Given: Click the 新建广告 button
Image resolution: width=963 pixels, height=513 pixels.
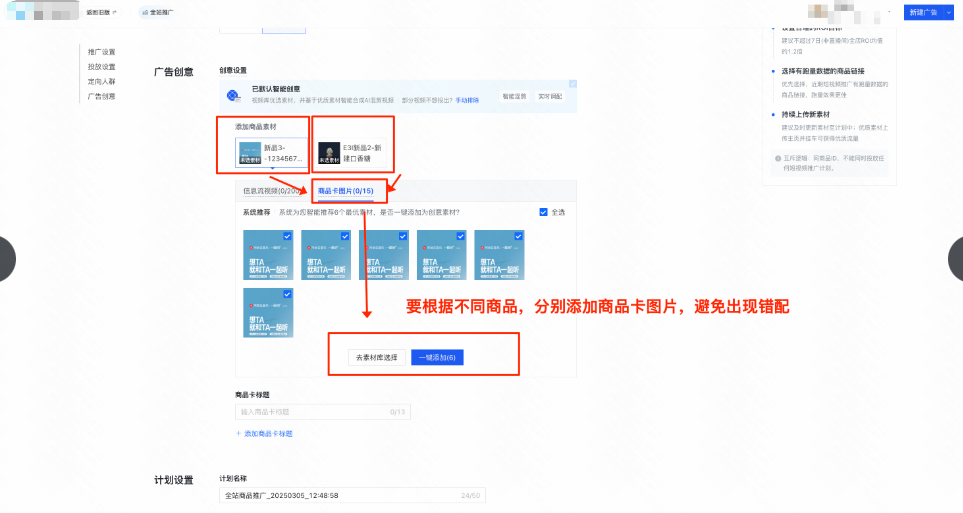Looking at the screenshot, I should coord(923,12).
